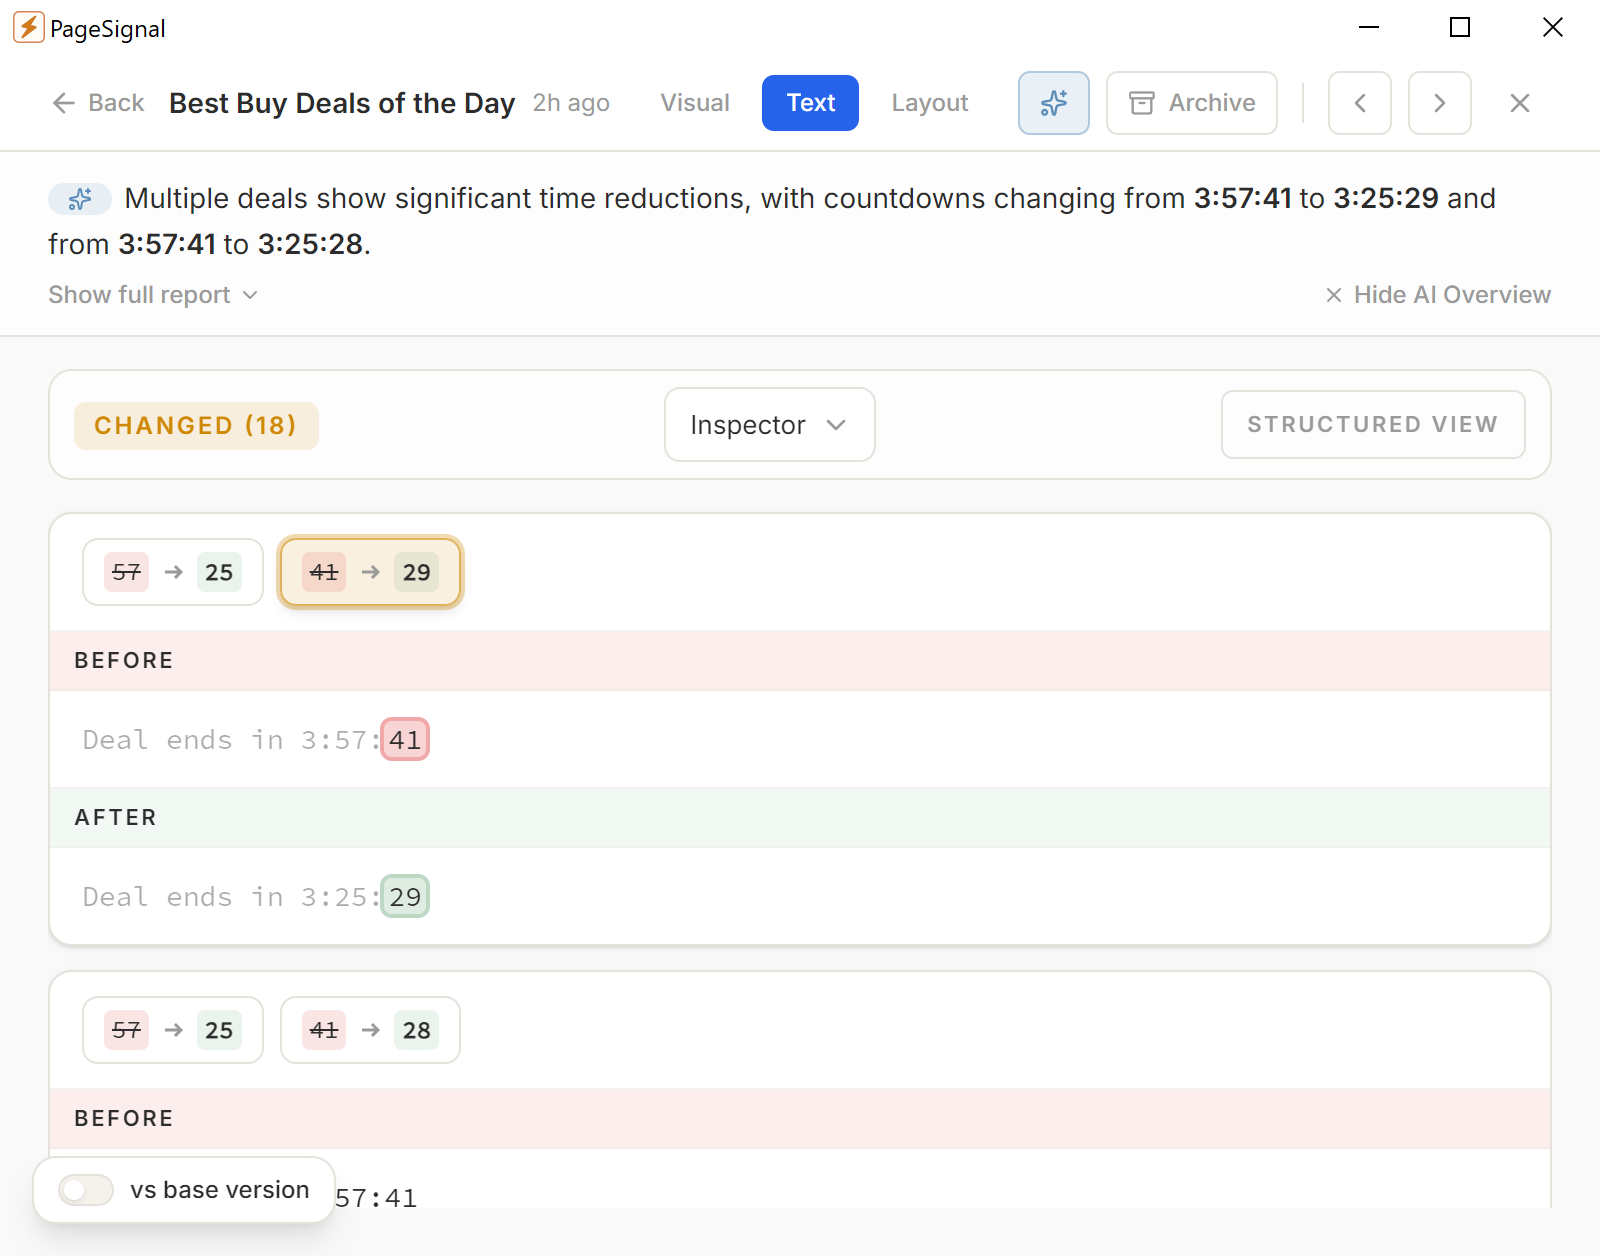Switch to the Visual tab
Viewport: 1600px width, 1256px height.
(x=695, y=103)
